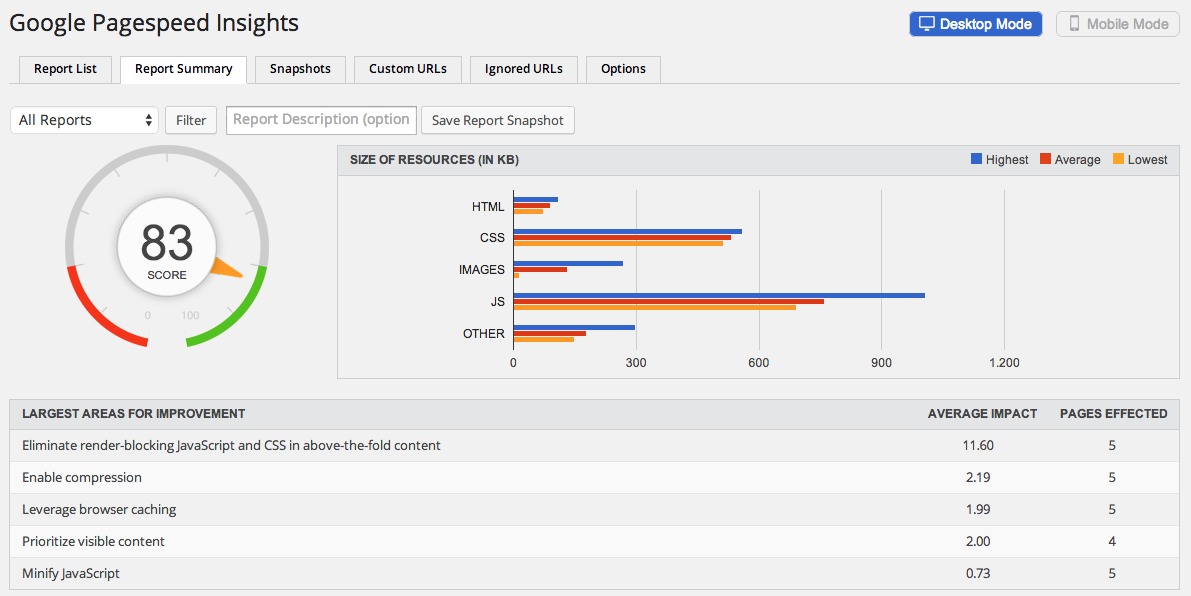Expand the All Reports dropdown
Viewport: 1191px width, 596px height.
(x=84, y=120)
